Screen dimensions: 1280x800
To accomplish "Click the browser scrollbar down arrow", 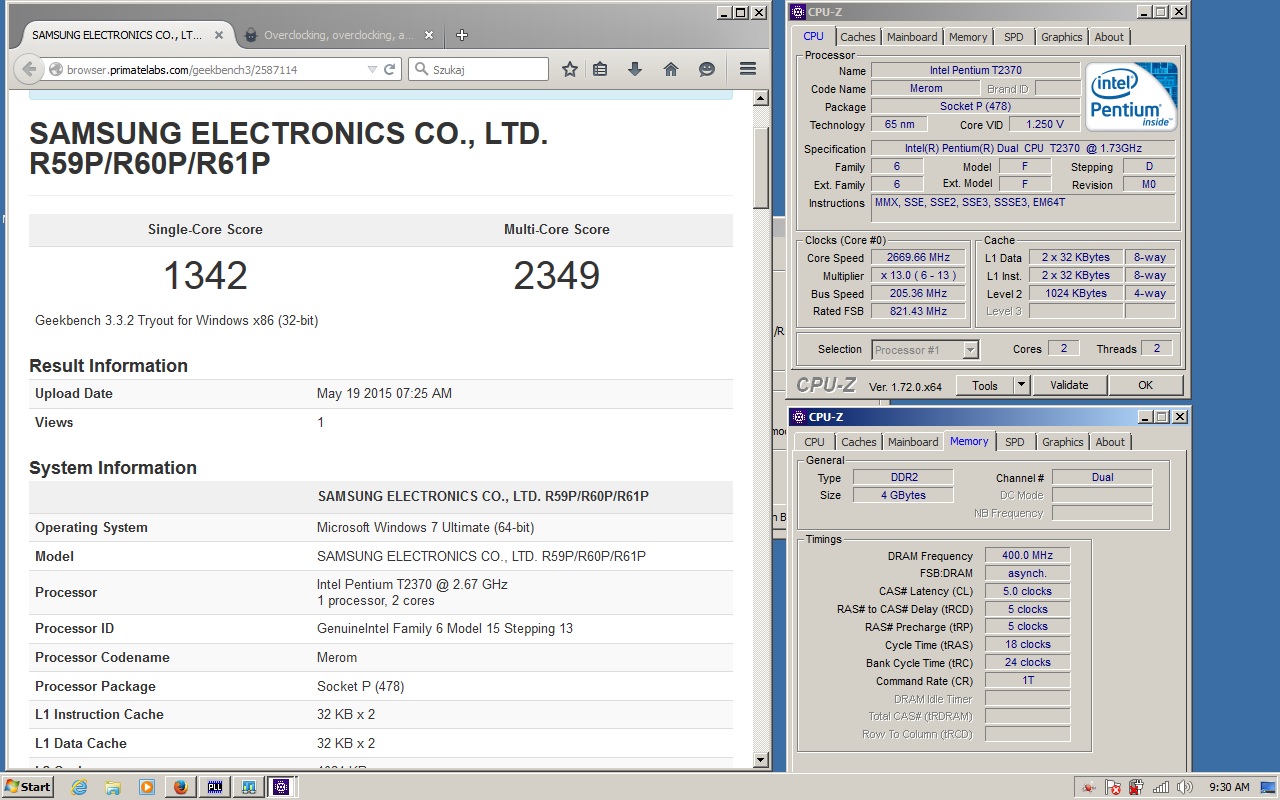I will pos(761,759).
